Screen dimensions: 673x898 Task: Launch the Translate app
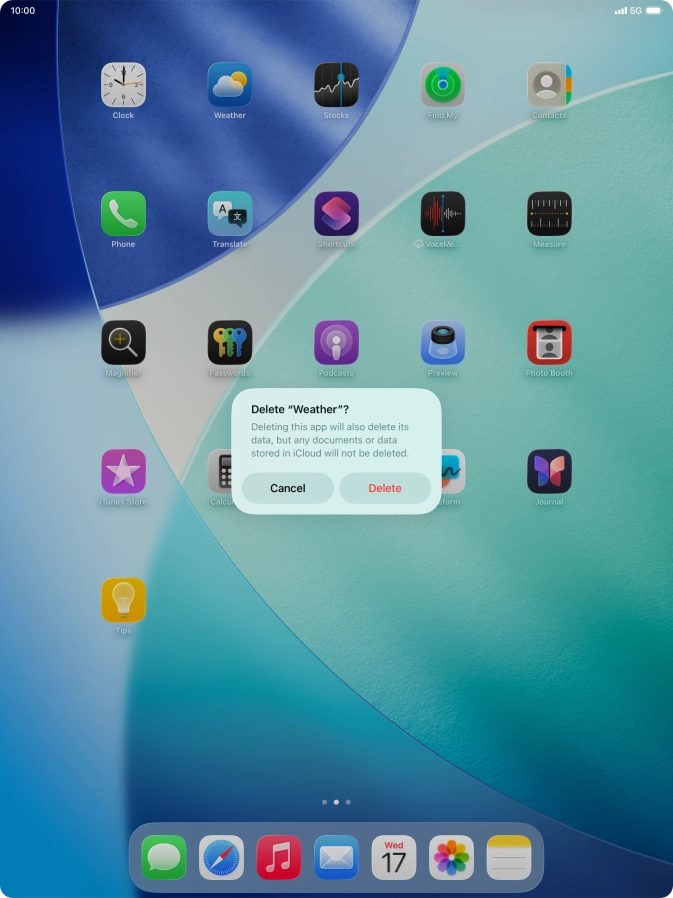tap(230, 214)
